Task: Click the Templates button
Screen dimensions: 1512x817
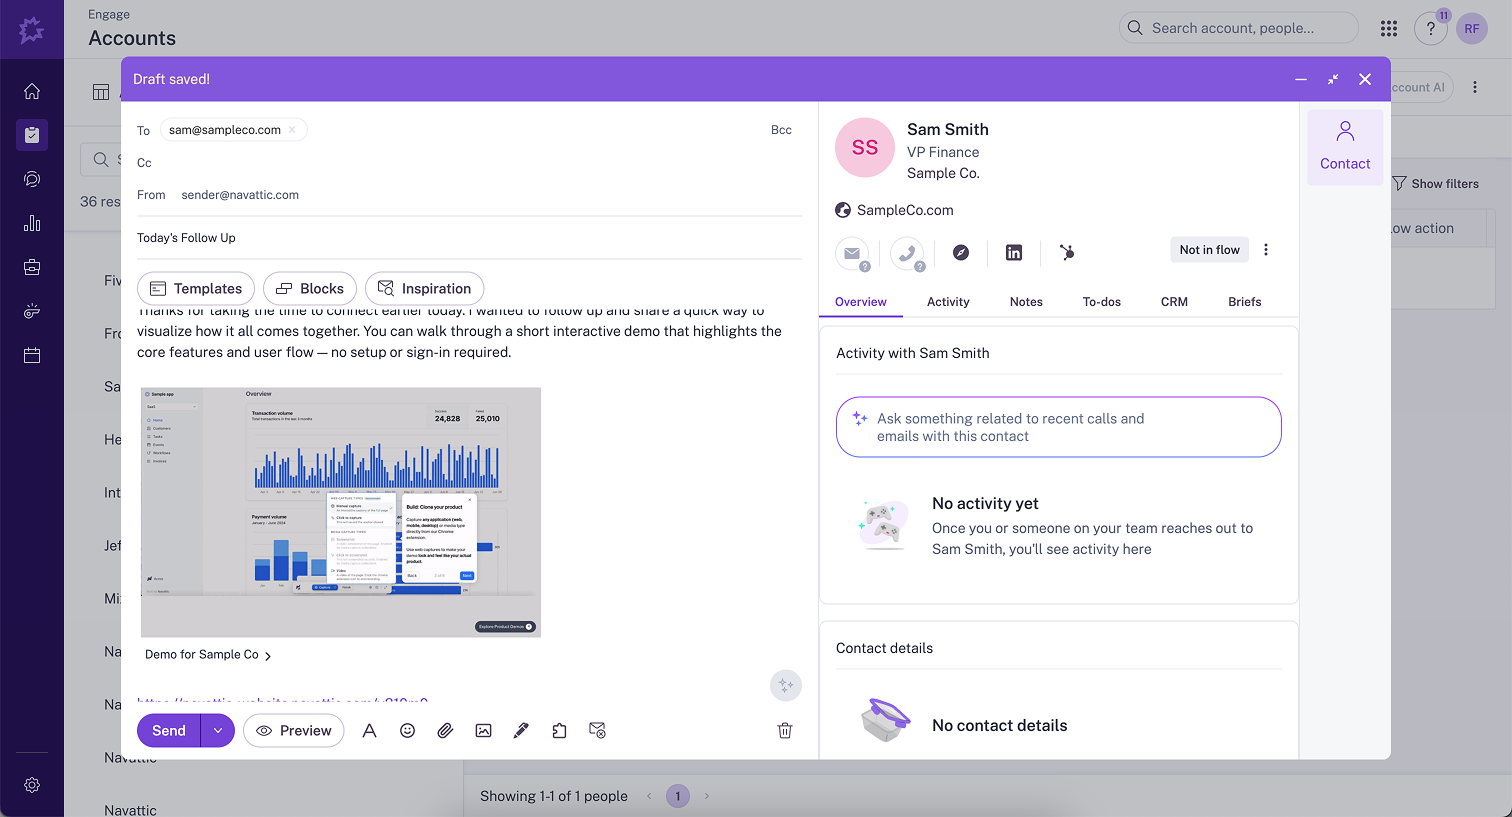Action: [196, 289]
